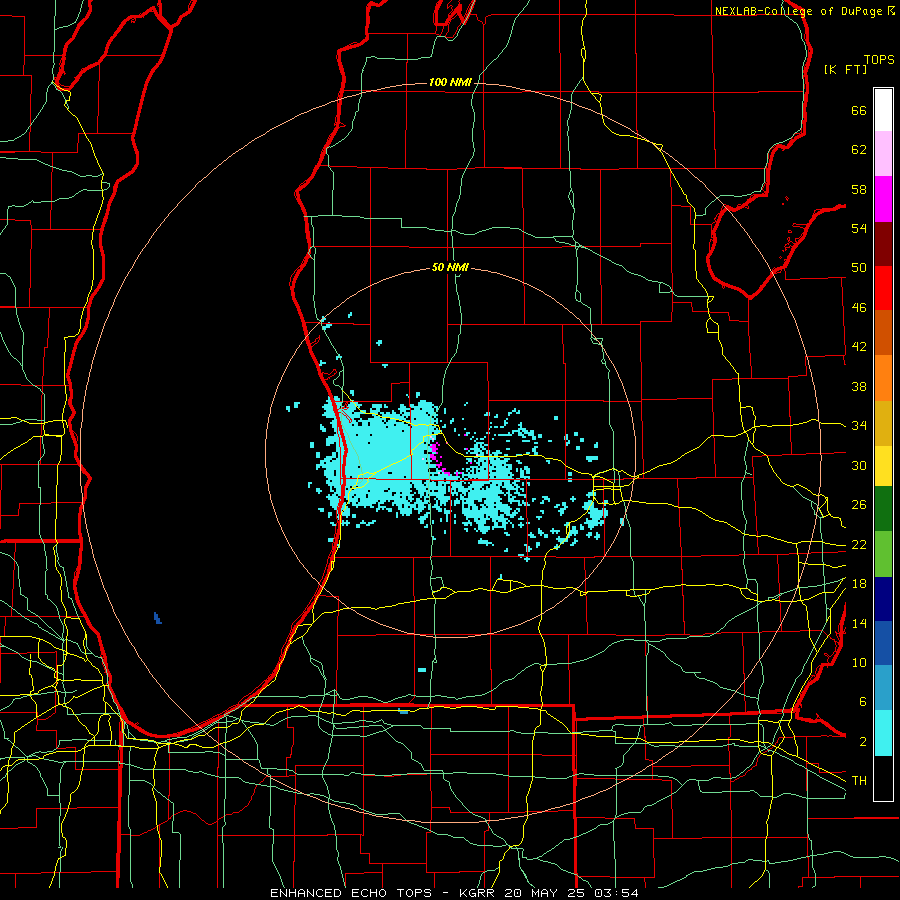Click the '10' legend value
This screenshot has height=900, width=900.
[x=859, y=662]
